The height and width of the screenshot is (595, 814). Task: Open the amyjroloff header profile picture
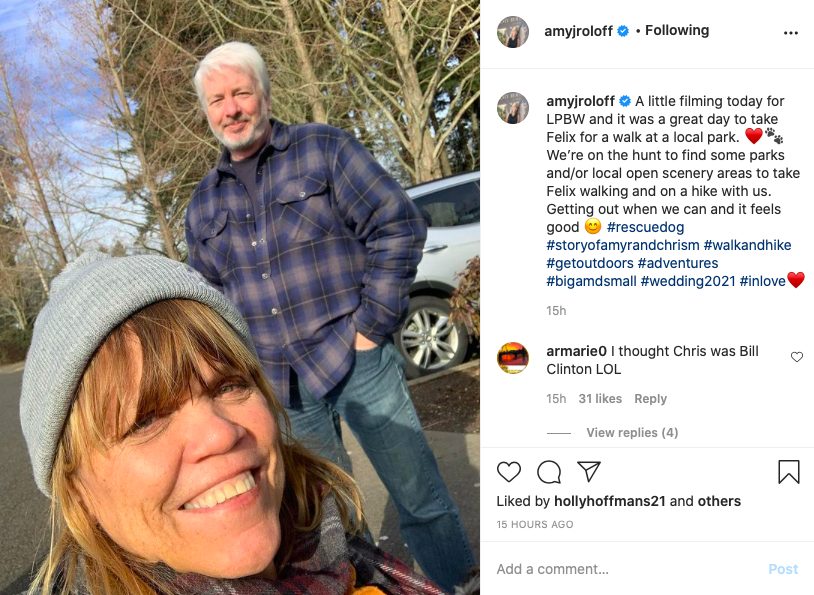[x=513, y=32]
